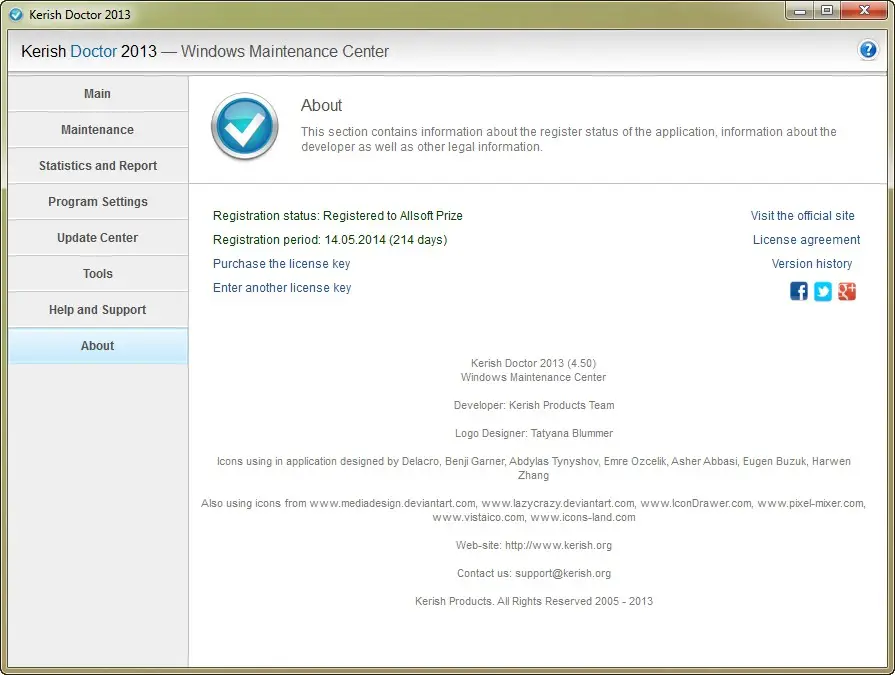The image size is (895, 675).
Task: Click the Registration period 14.05.2014 text
Action: (x=330, y=240)
